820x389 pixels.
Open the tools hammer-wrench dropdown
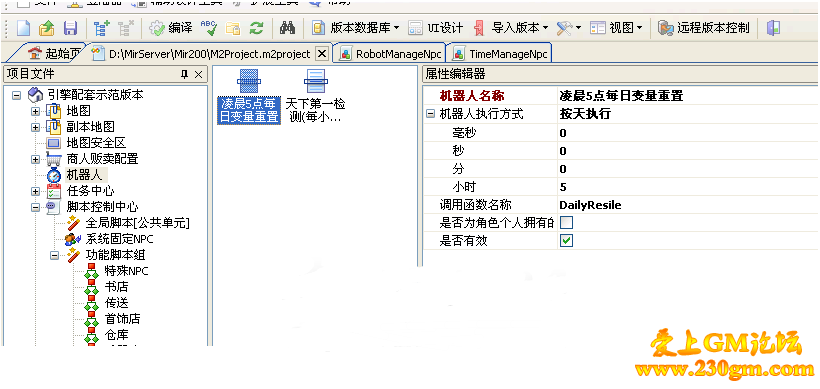tap(568, 28)
